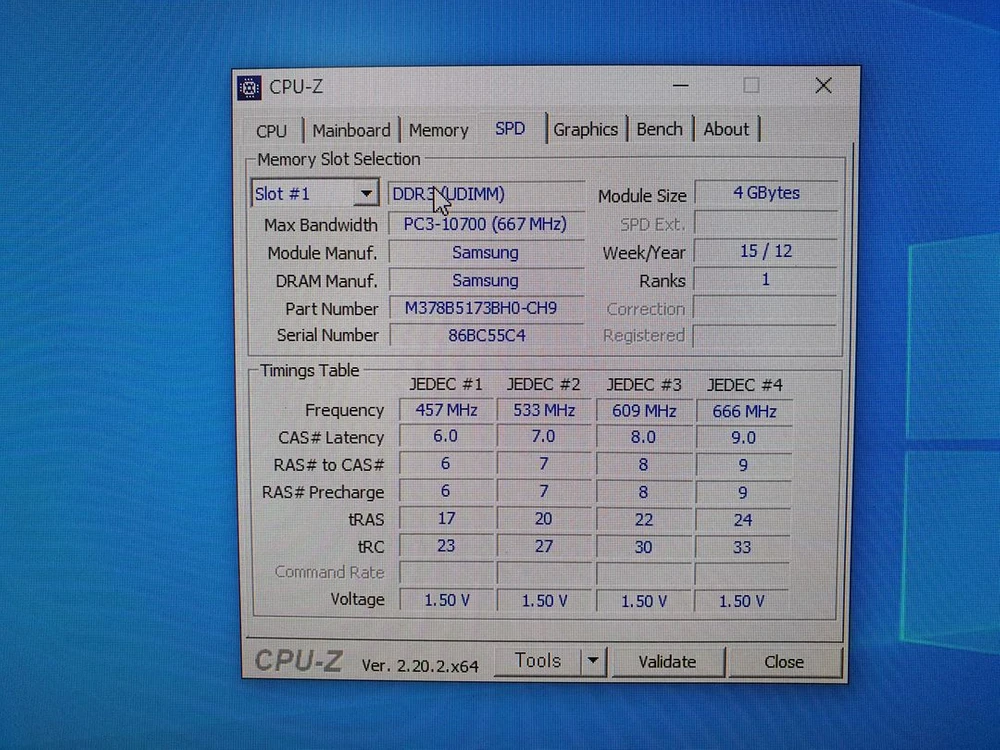Viewport: 1000px width, 750px height.
Task: Click JEDEC #1 frequency 457 MHz
Action: [446, 410]
